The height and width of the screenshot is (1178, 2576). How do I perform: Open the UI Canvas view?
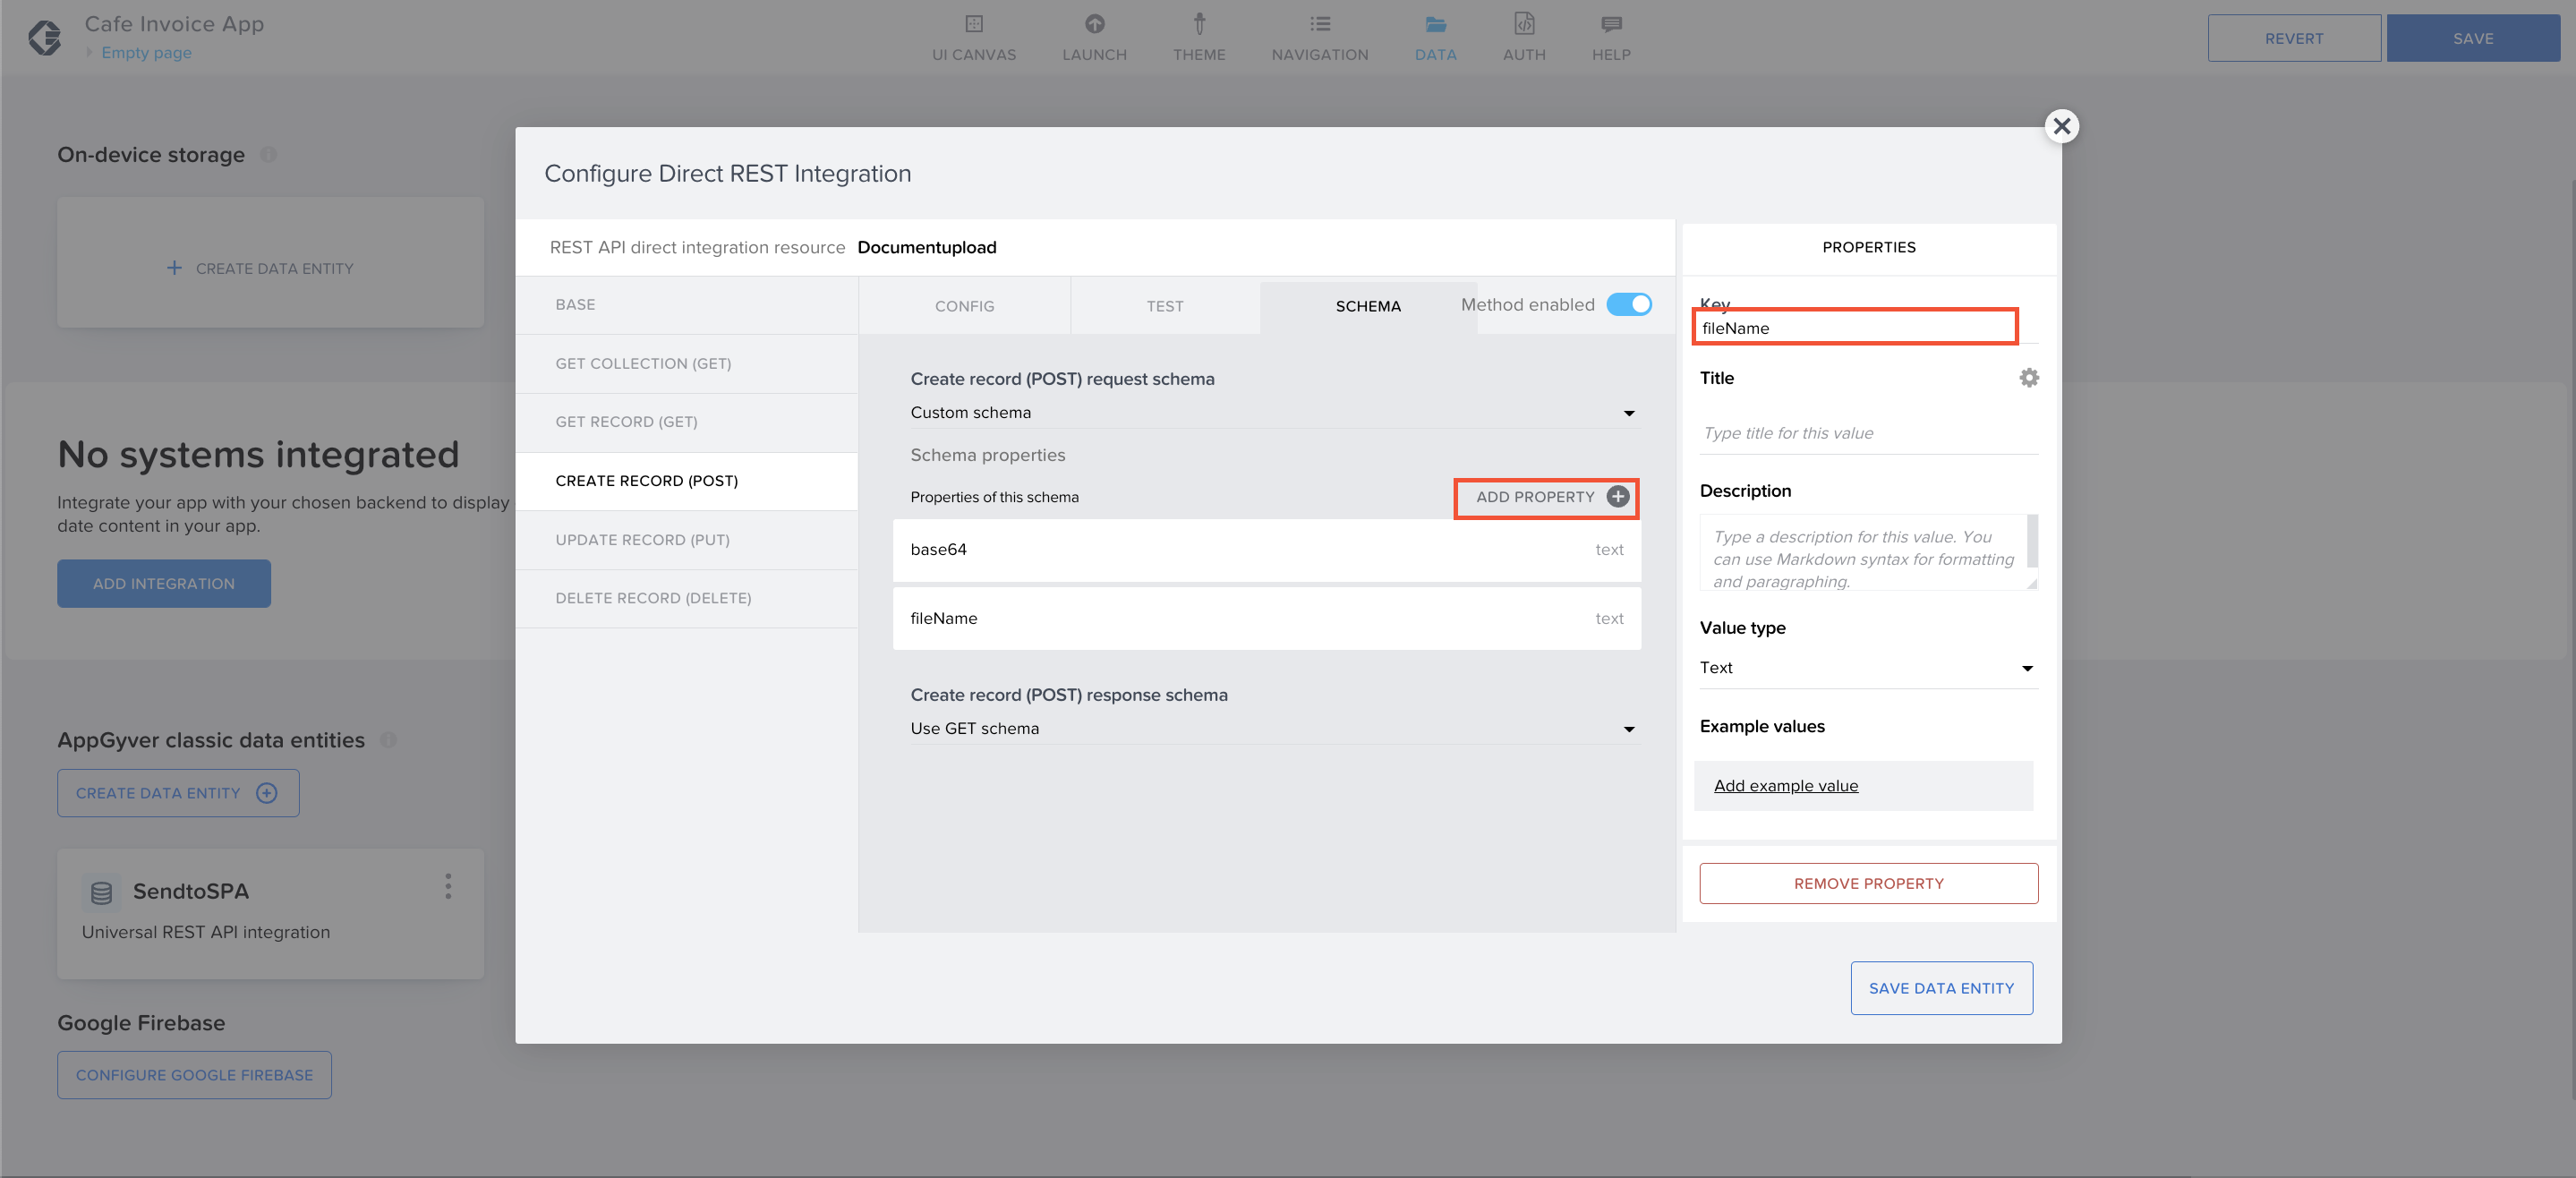pyautogui.click(x=973, y=38)
